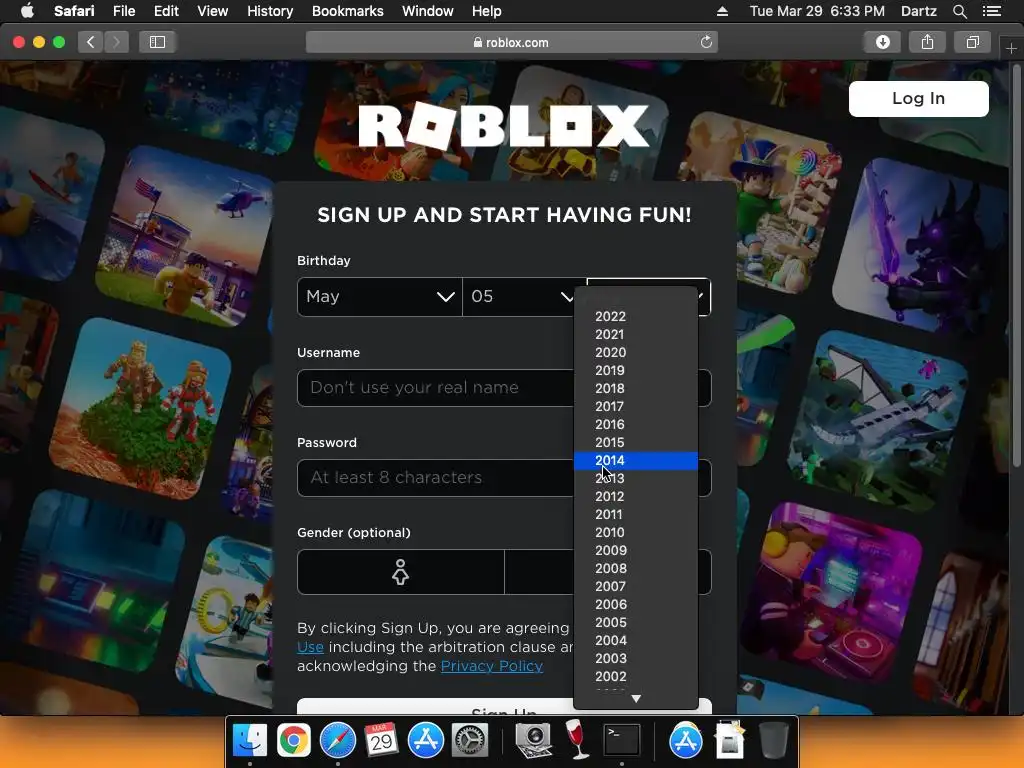Launch the Wine glass app in Dock
The image size is (1024, 768).
(577, 739)
